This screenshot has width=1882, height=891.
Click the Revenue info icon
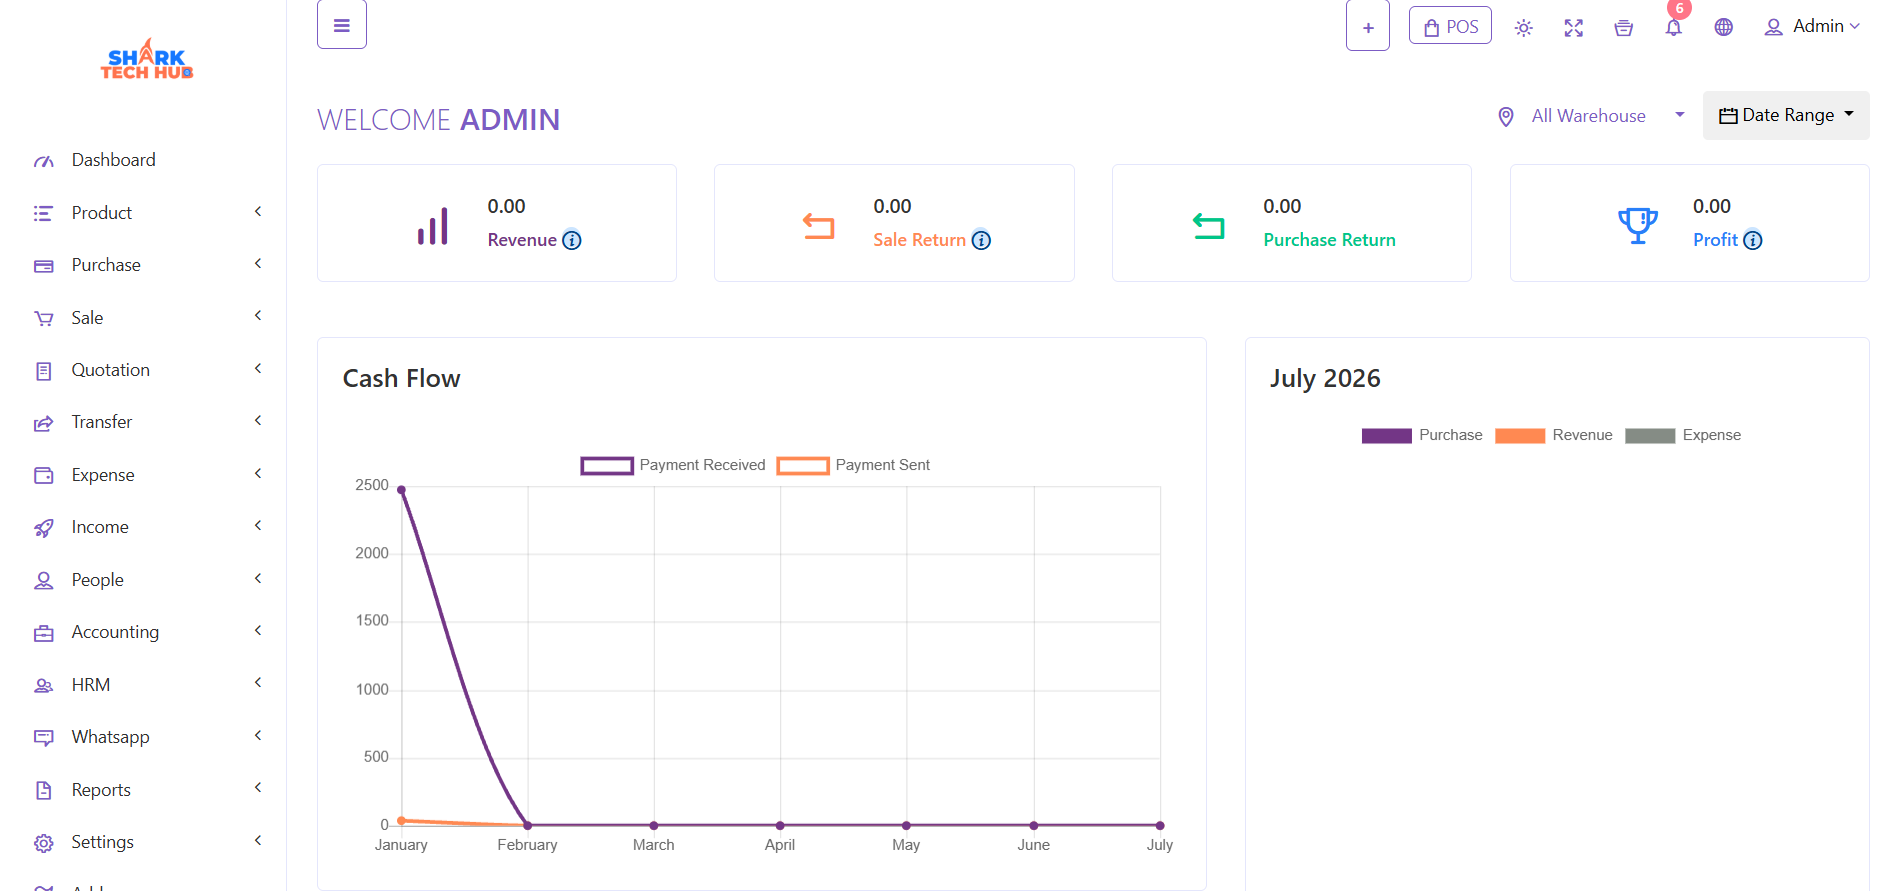(571, 240)
